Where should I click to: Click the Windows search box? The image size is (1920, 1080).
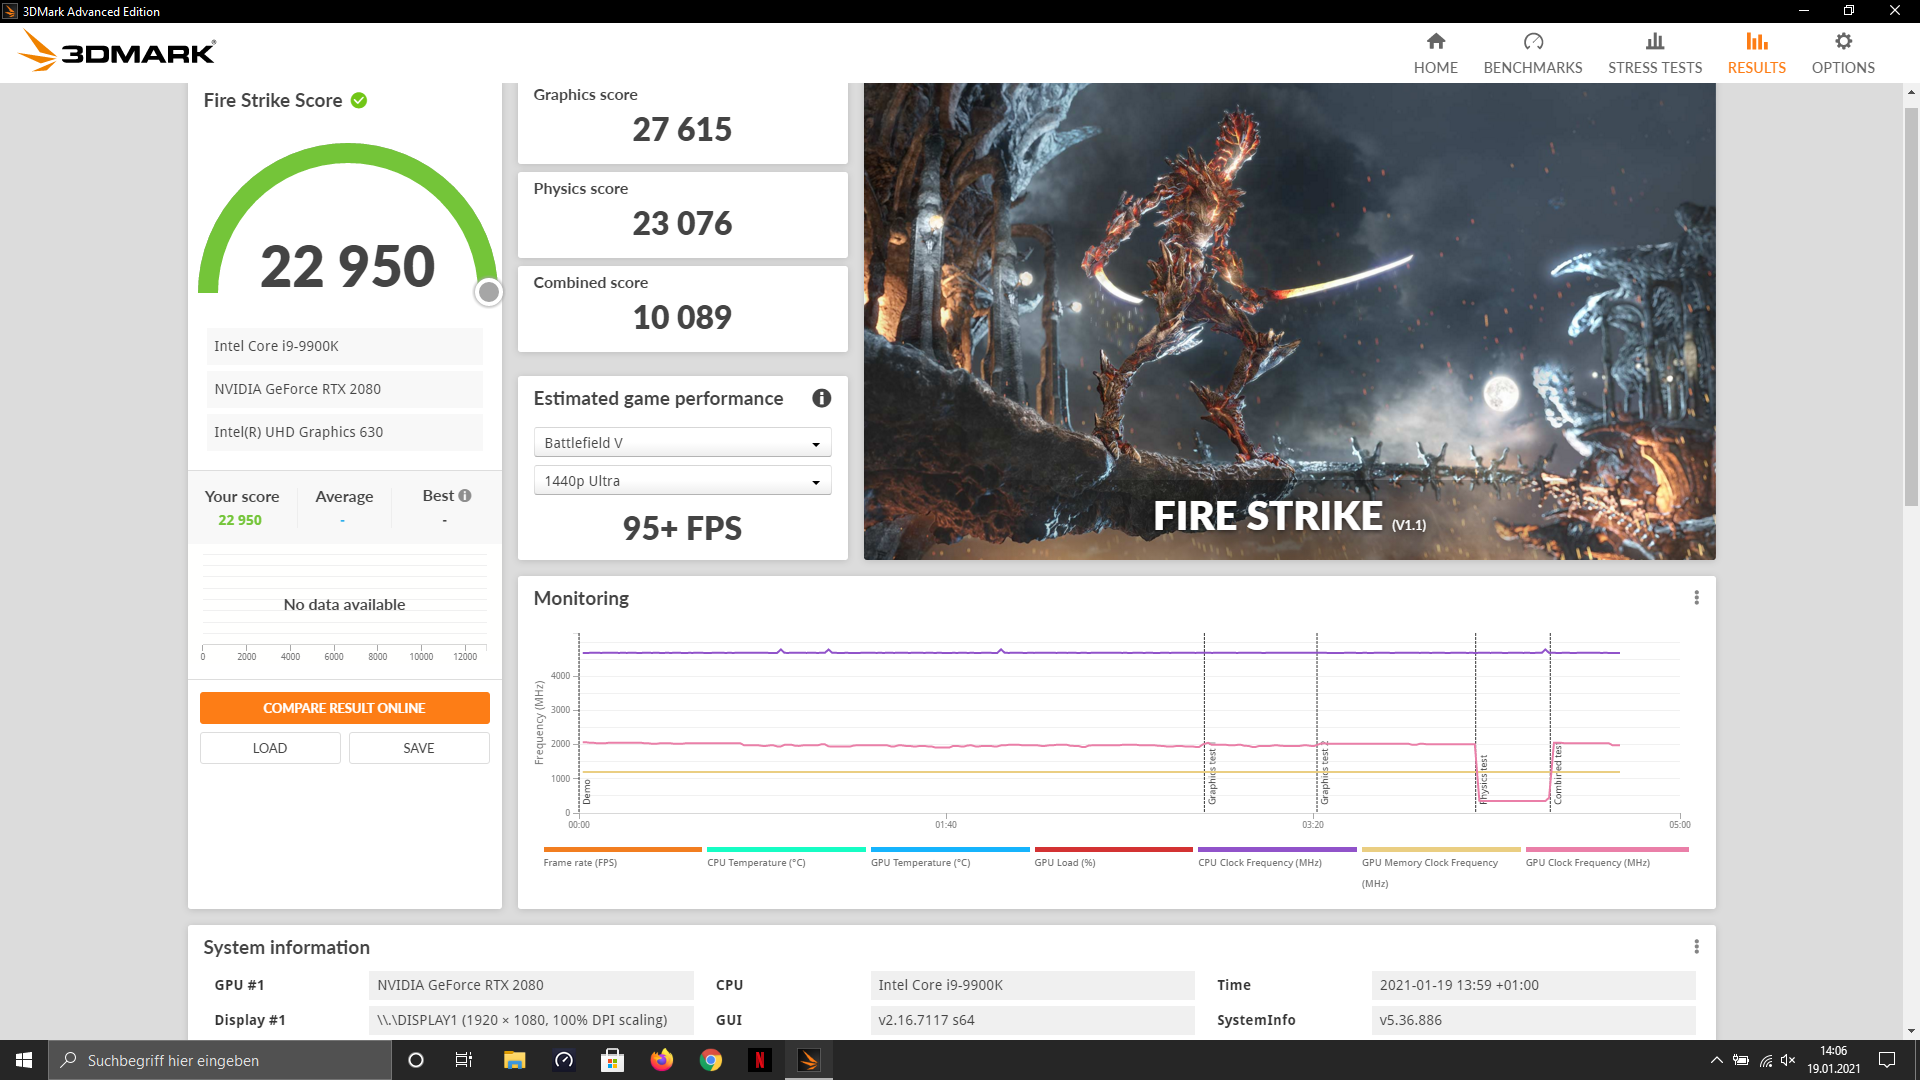pyautogui.click(x=220, y=1060)
